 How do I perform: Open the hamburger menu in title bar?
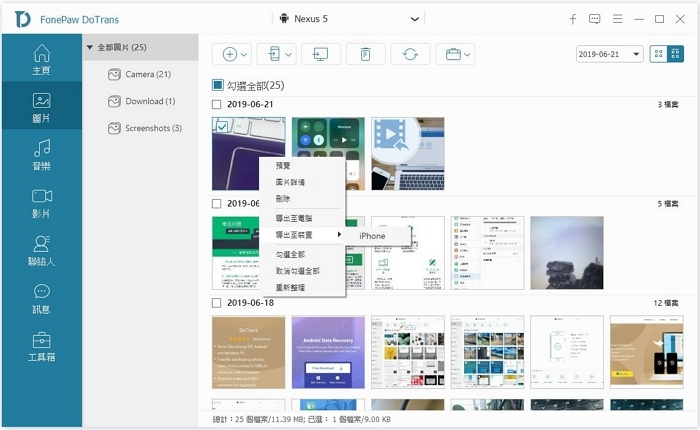pyautogui.click(x=617, y=19)
